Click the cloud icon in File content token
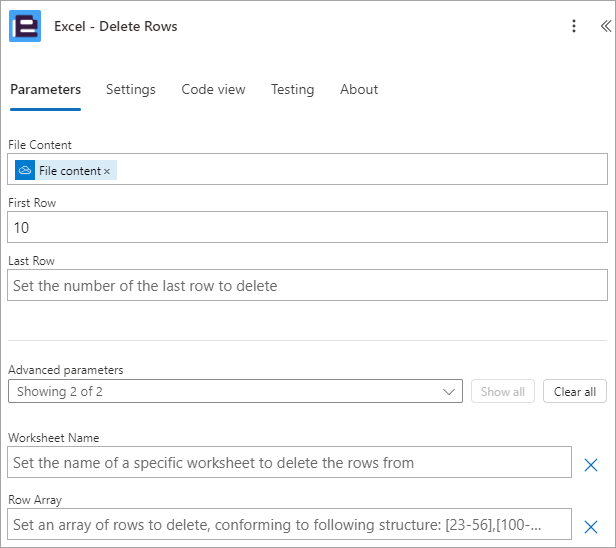The height and width of the screenshot is (548, 616). pos(25,170)
